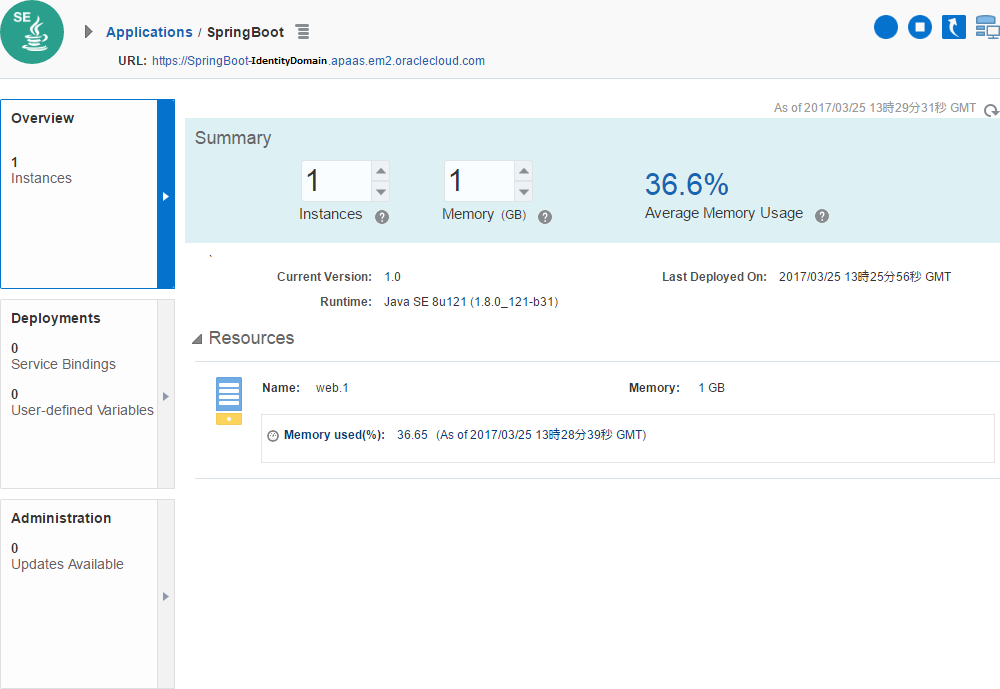The image size is (1000, 689).
Task: Click the Memory used(%) label
Action: 334,435
